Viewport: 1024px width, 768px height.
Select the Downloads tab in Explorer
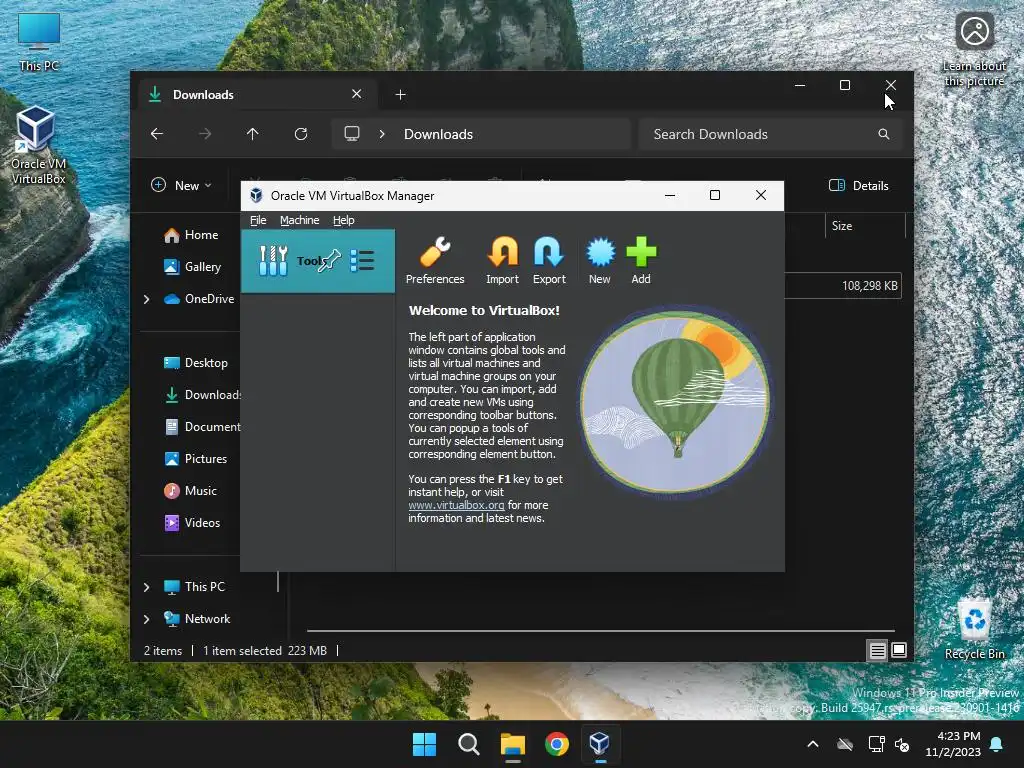tap(258, 95)
